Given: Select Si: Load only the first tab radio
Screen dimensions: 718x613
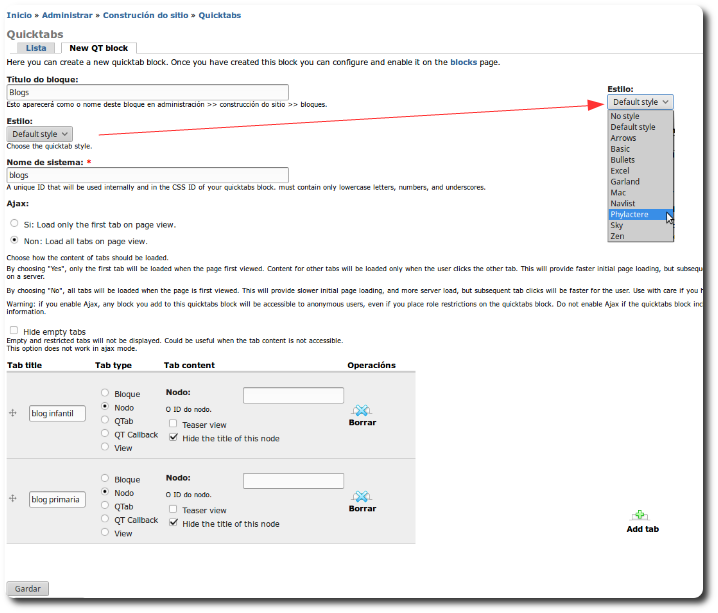Looking at the screenshot, I should 14,224.
